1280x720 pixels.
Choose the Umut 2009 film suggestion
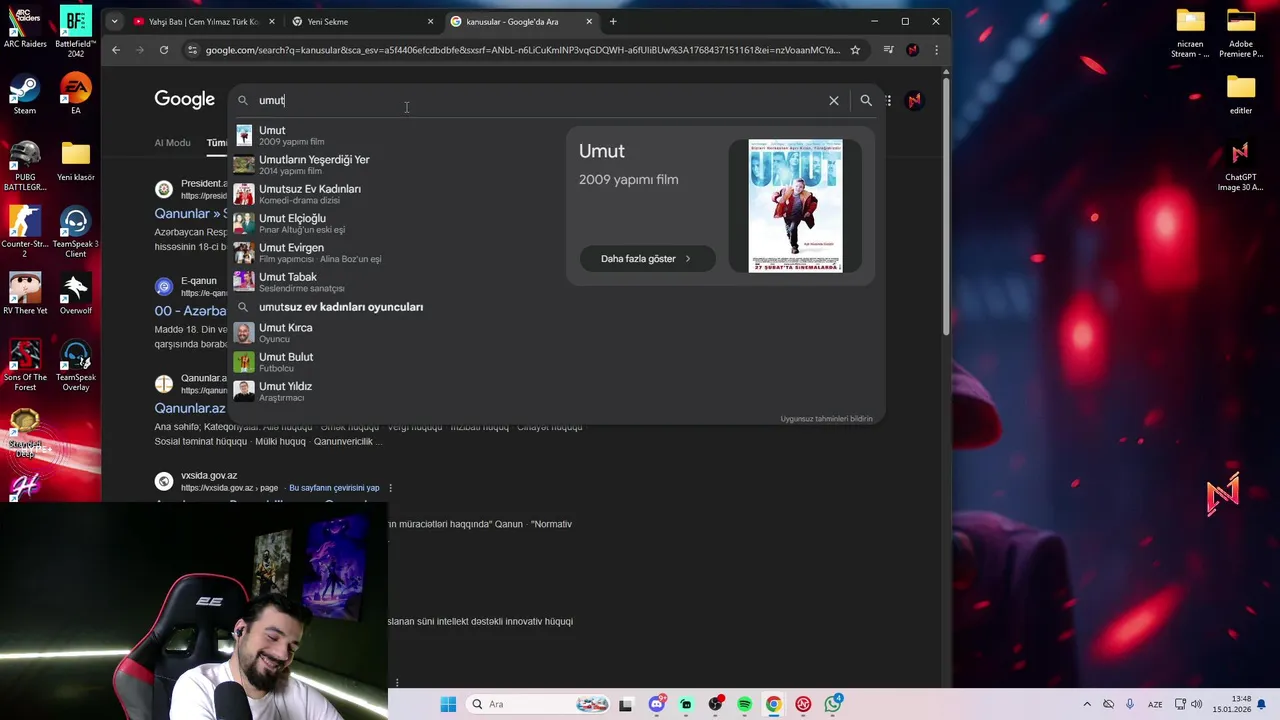[x=396, y=135]
